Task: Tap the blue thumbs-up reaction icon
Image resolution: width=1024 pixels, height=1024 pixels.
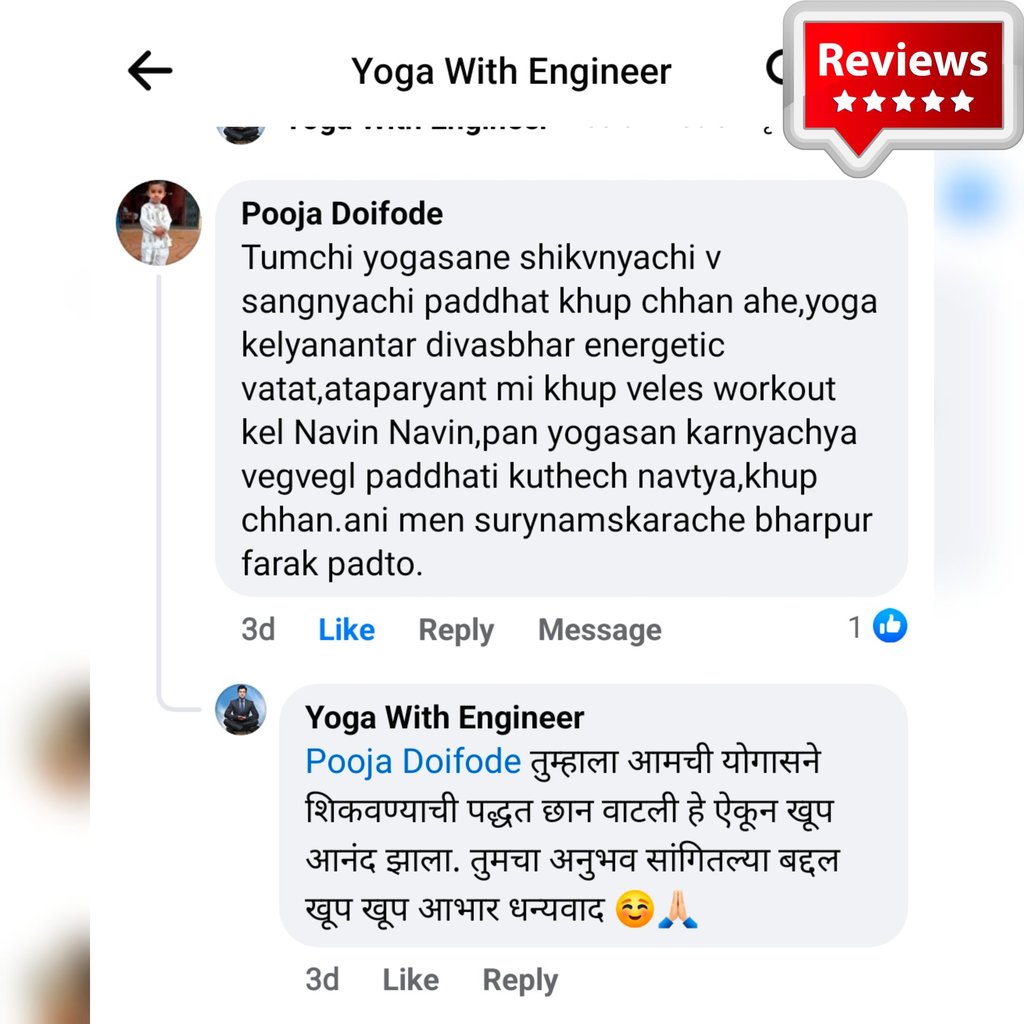Action: coord(890,626)
